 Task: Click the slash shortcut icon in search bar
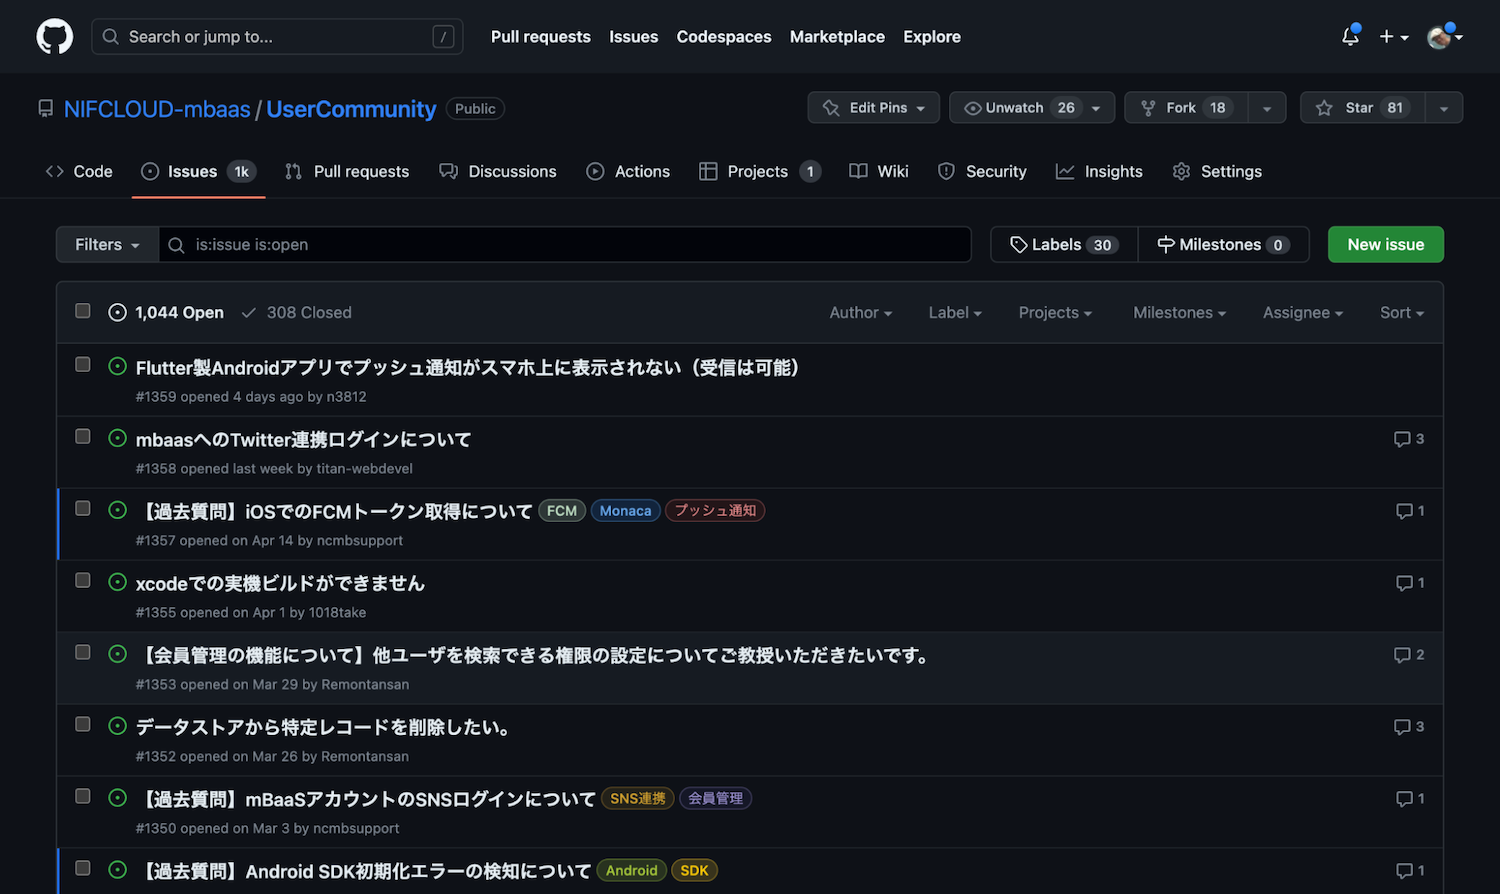click(443, 37)
